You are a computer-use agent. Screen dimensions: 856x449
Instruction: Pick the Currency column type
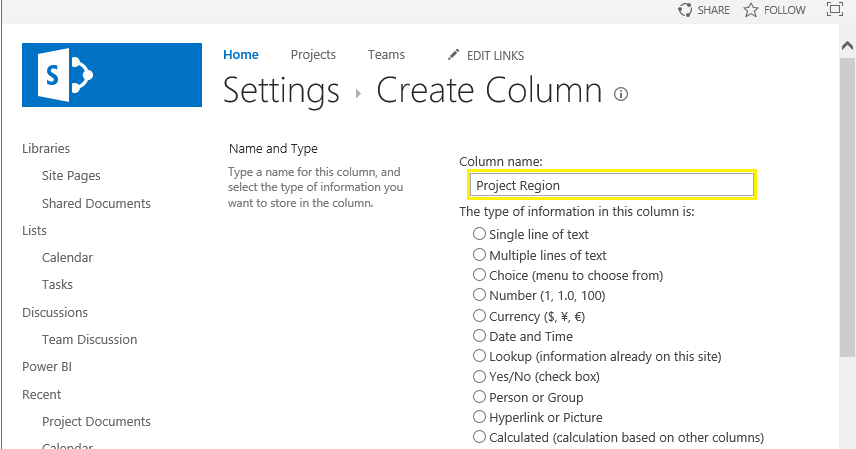[479, 316]
